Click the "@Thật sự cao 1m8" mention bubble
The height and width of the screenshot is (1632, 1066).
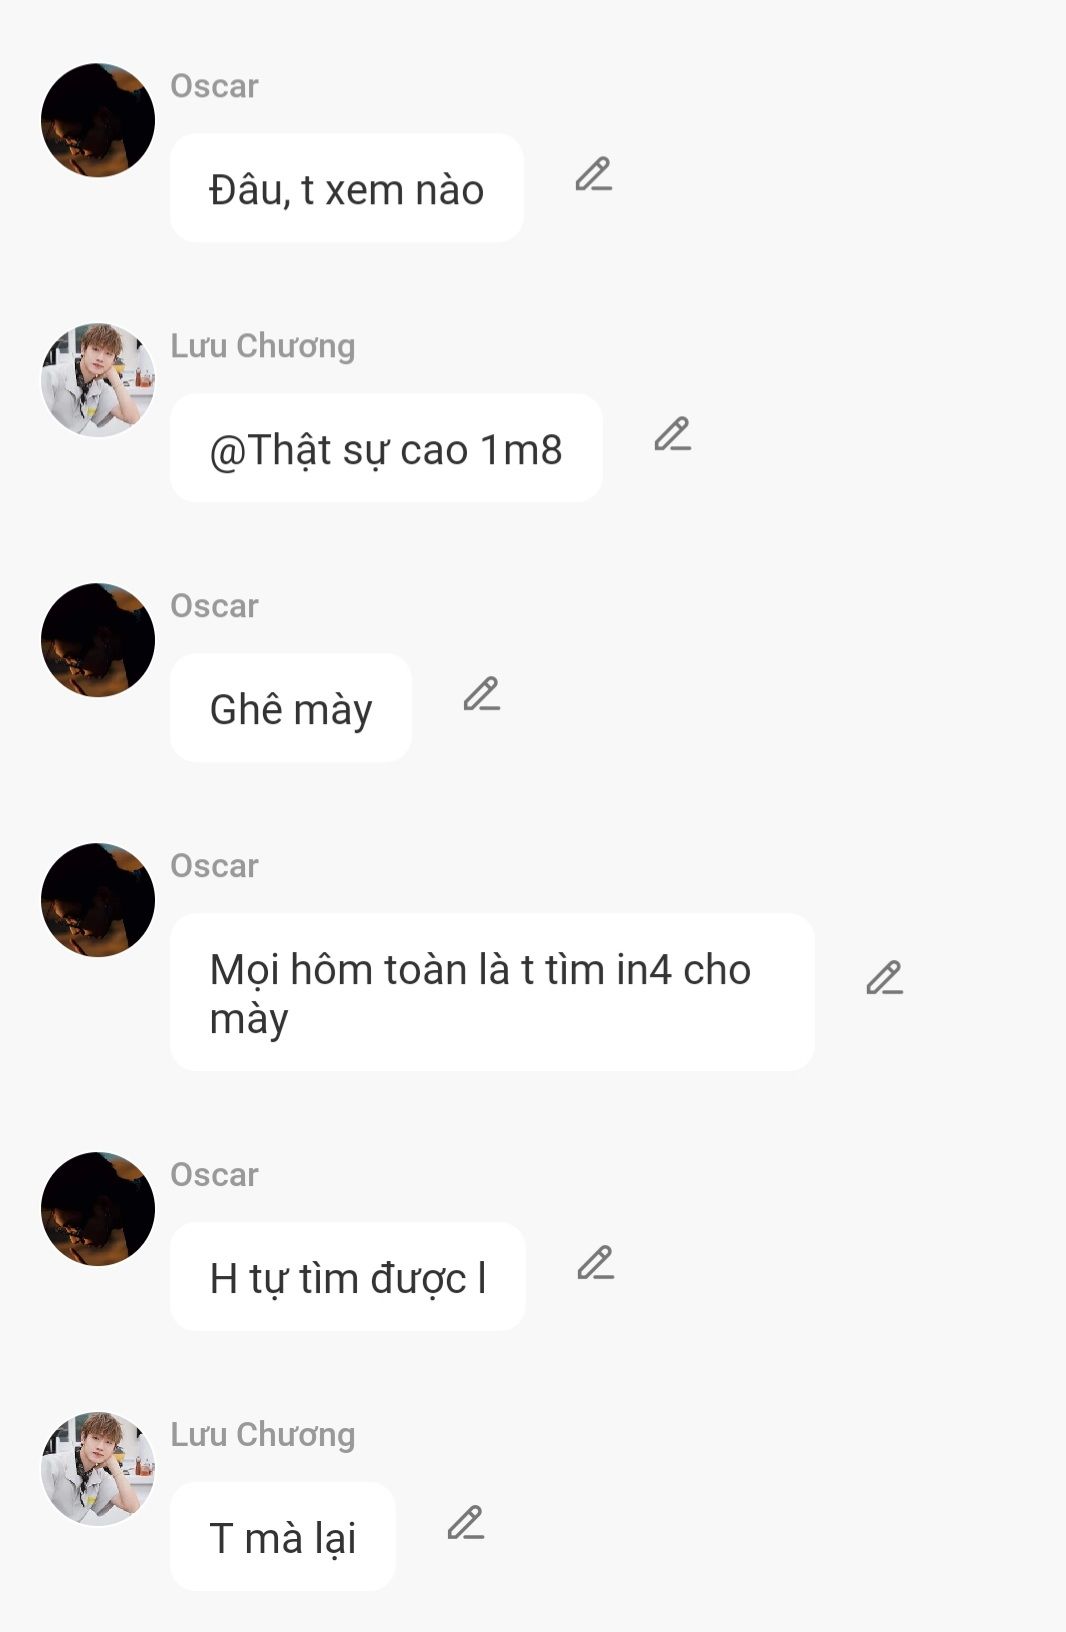pyautogui.click(x=386, y=448)
